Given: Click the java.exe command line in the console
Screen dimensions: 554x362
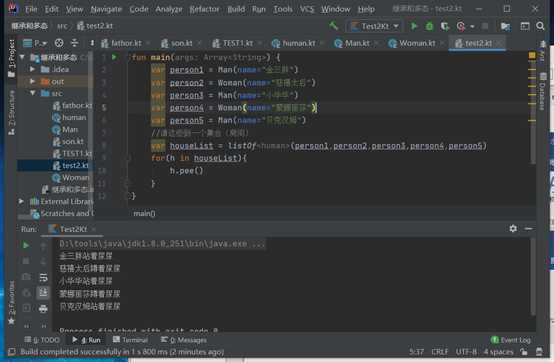Looking at the screenshot, I should 162,244.
